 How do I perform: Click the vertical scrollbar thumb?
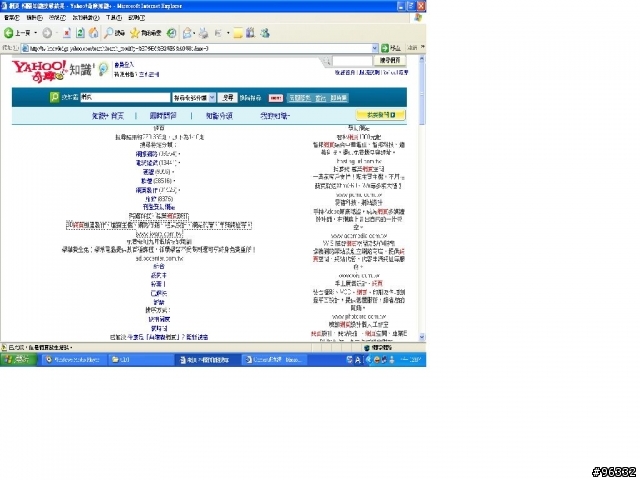422,94
